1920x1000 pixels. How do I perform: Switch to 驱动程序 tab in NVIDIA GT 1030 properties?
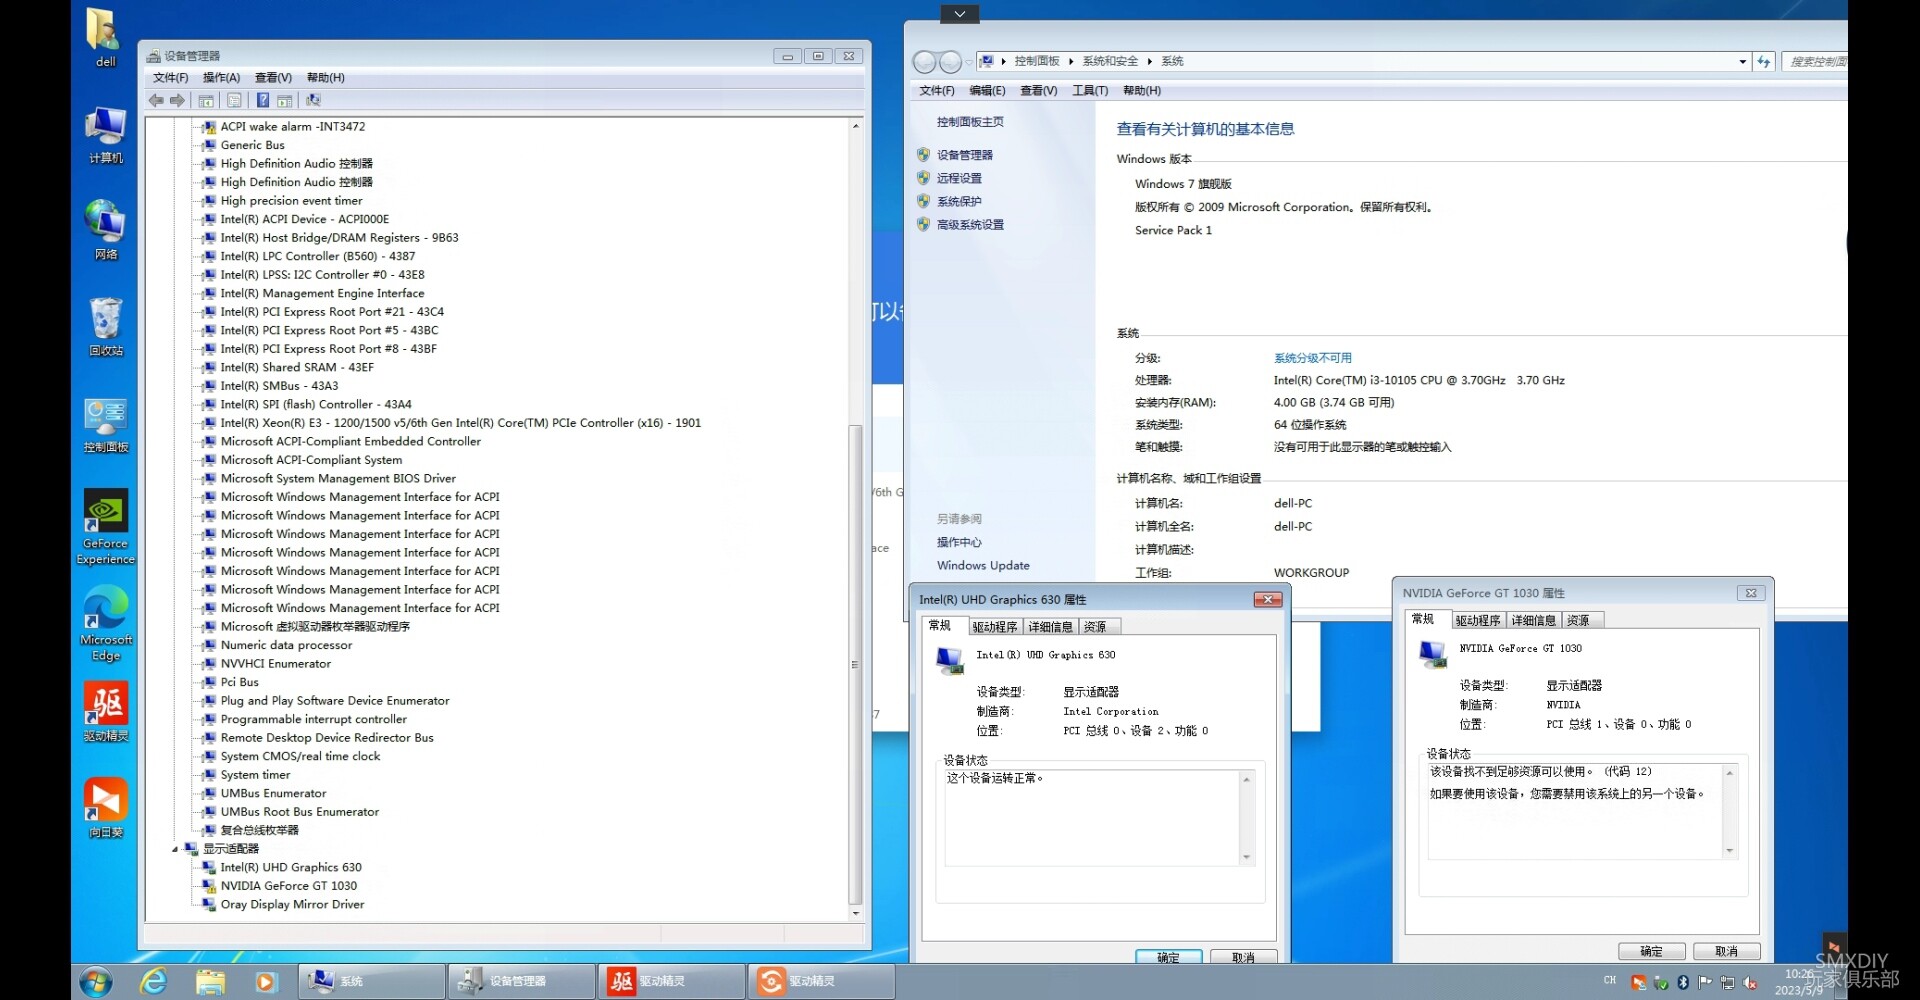click(1477, 621)
